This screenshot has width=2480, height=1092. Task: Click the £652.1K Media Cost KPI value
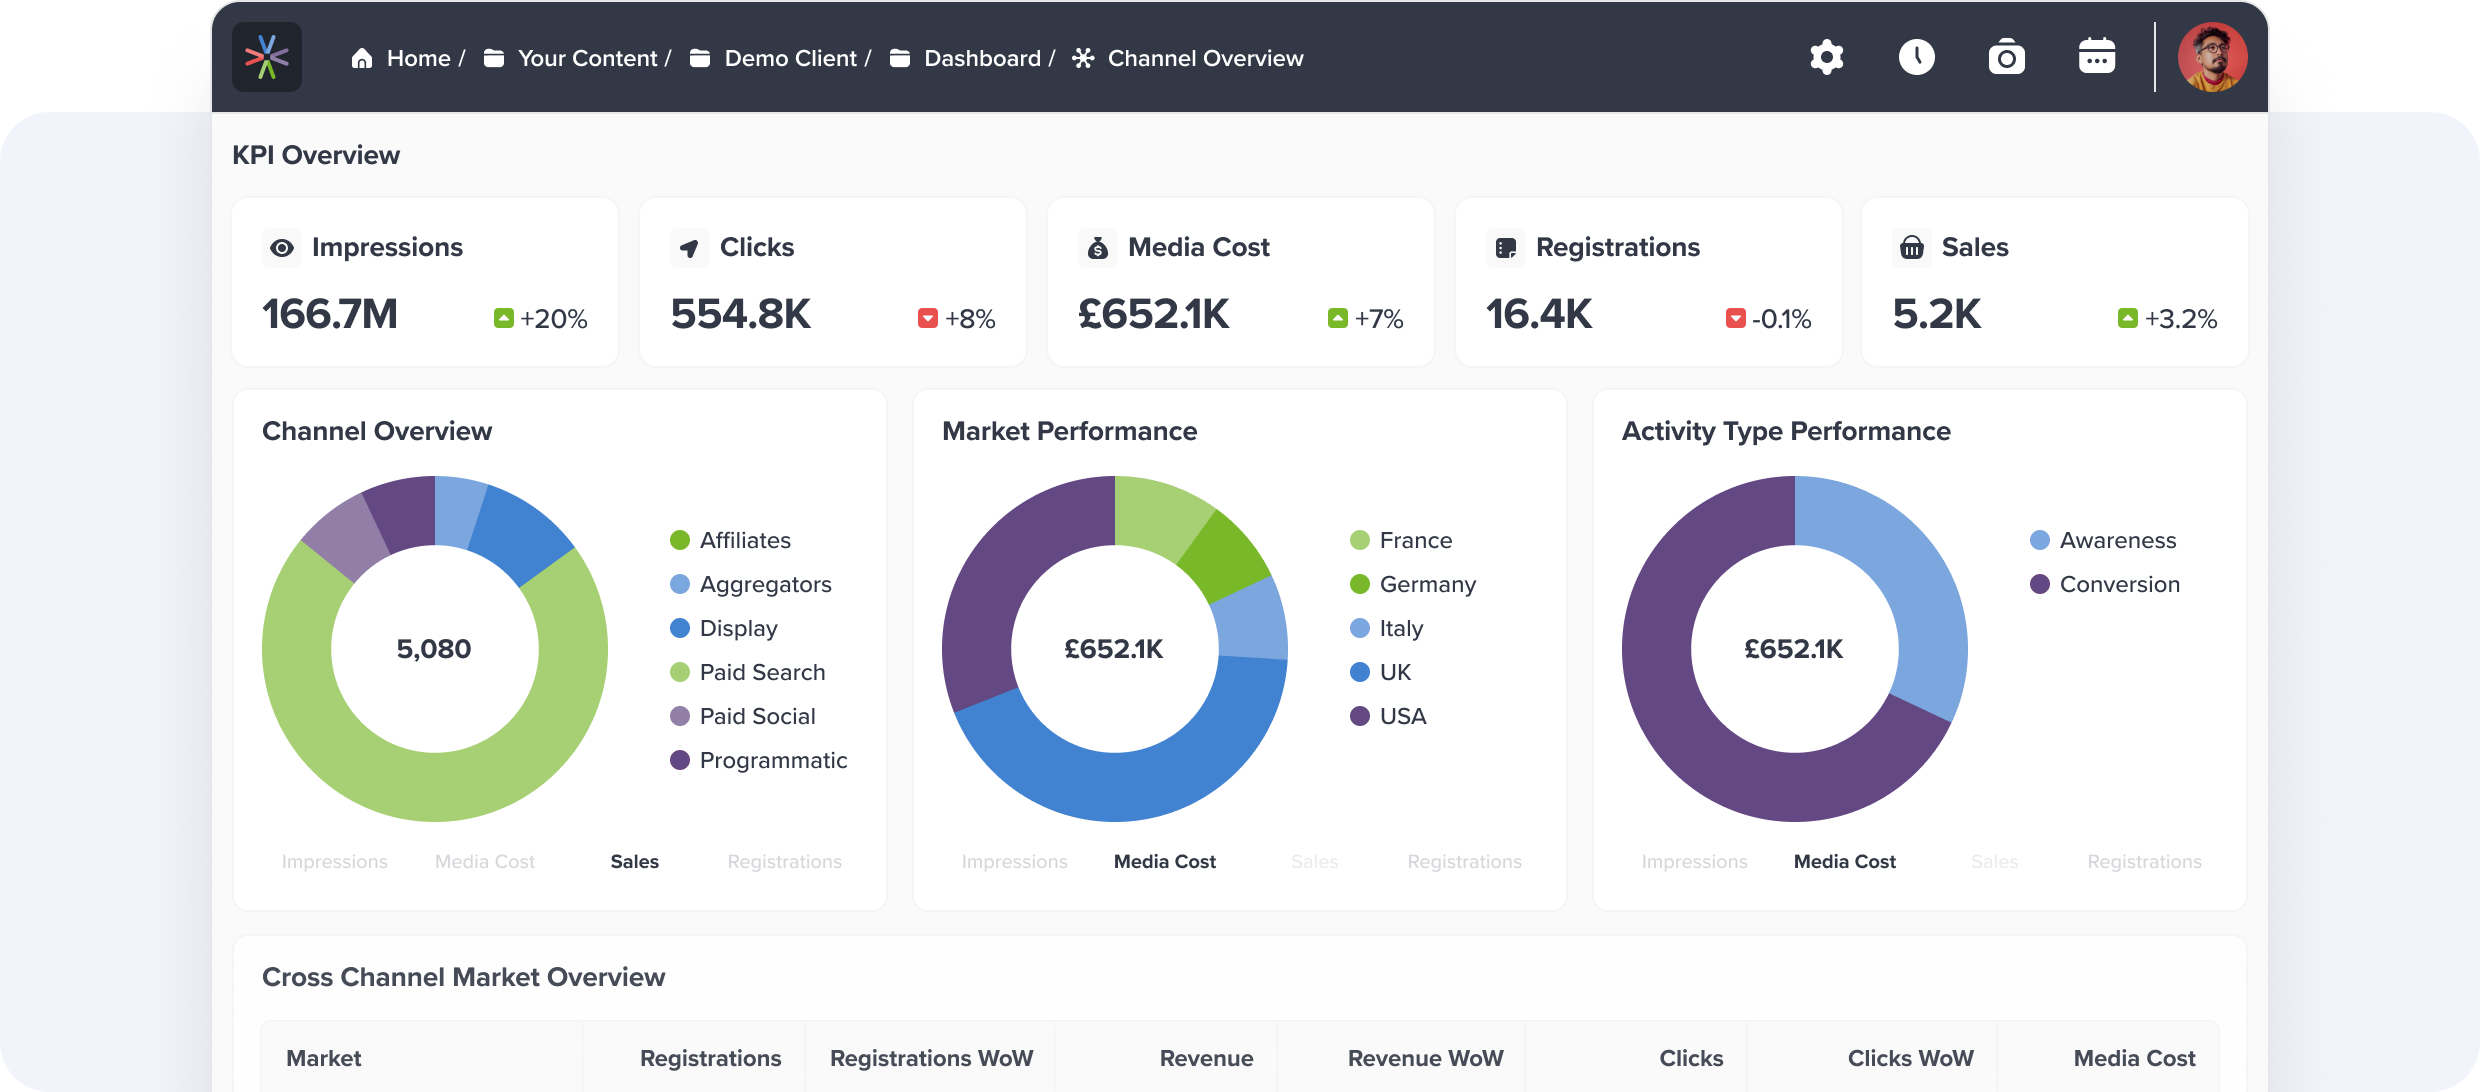[x=1153, y=314]
